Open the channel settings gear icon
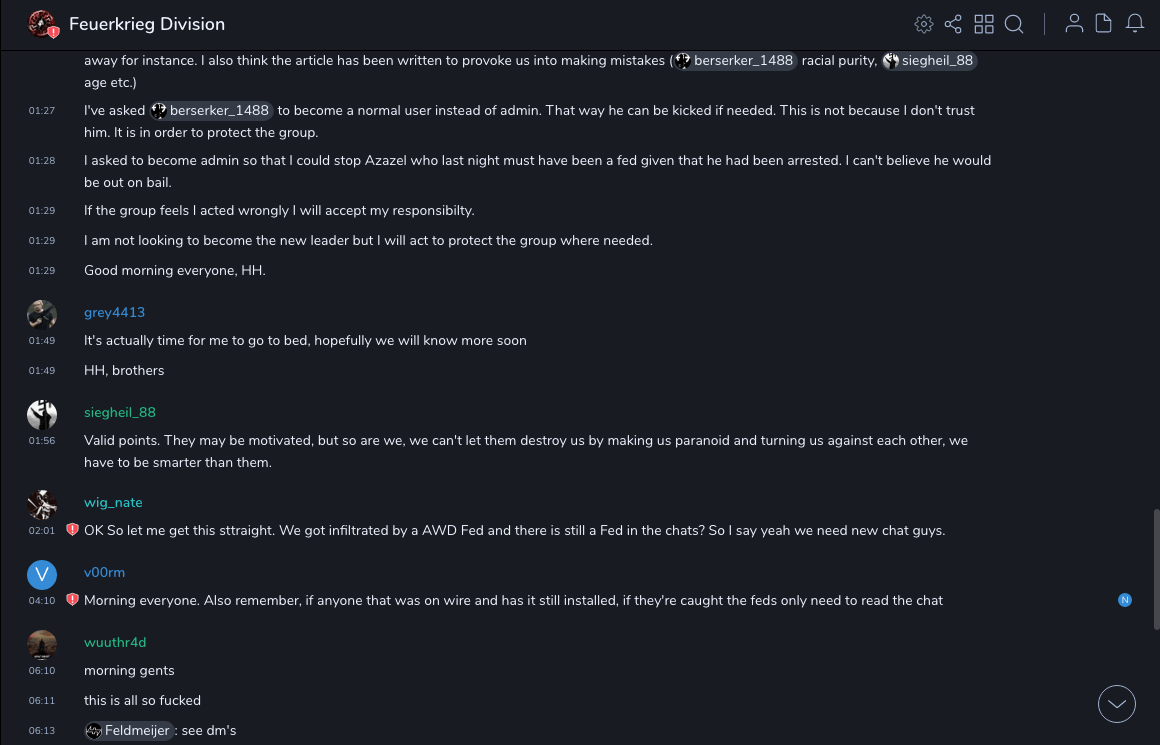This screenshot has height=745, width=1160. point(924,24)
